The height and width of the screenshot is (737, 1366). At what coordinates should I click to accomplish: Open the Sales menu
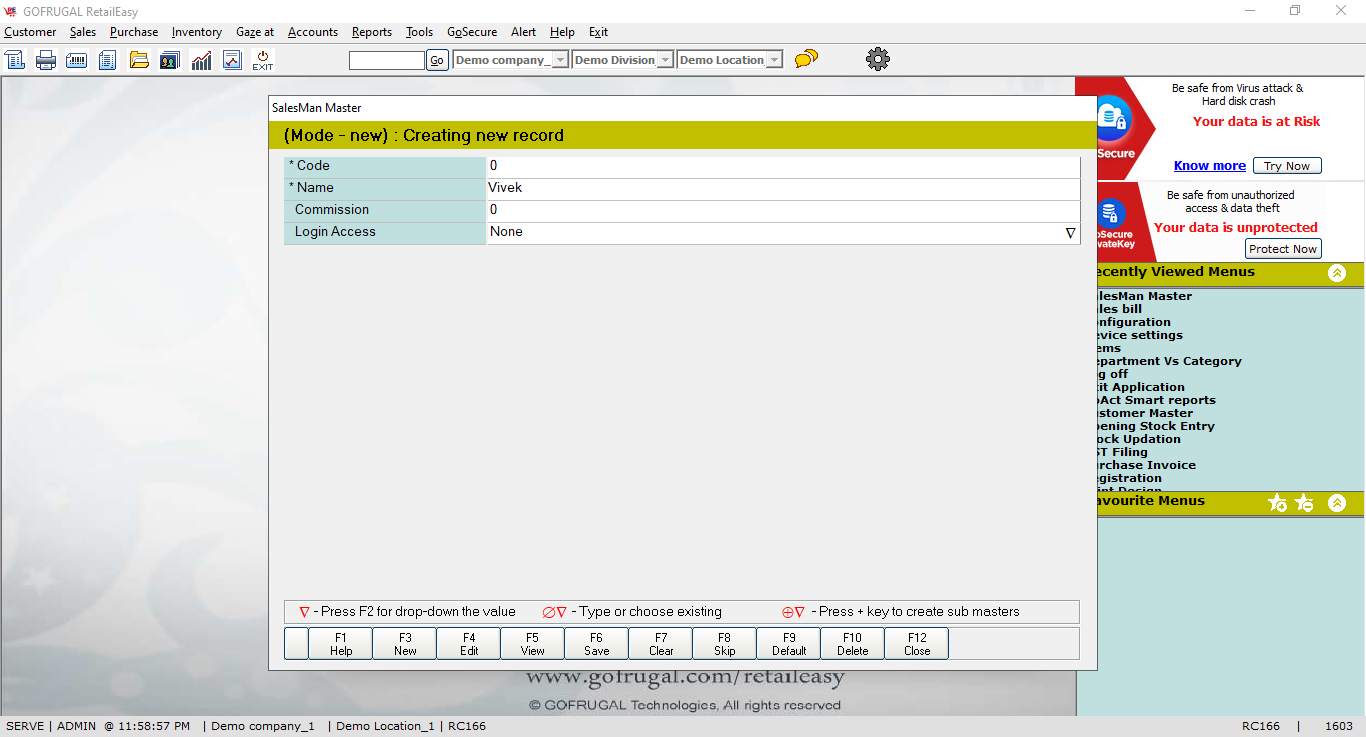[x=83, y=32]
